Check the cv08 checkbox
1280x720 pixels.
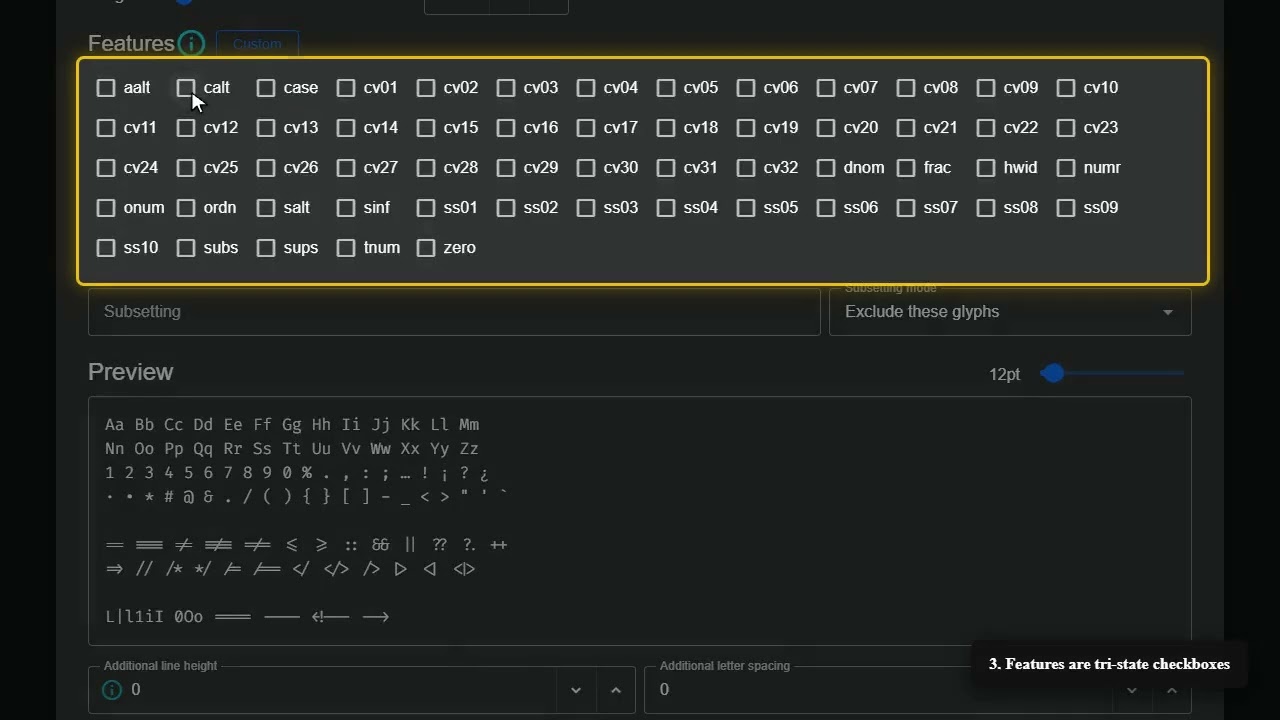[x=906, y=88]
